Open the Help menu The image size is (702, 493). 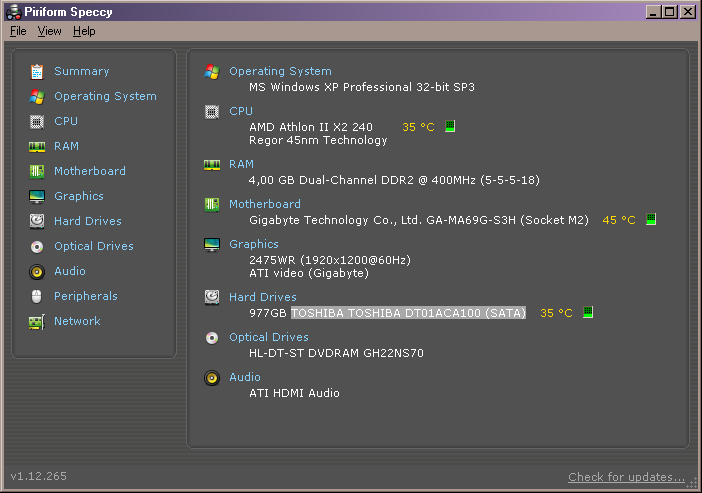tap(84, 31)
